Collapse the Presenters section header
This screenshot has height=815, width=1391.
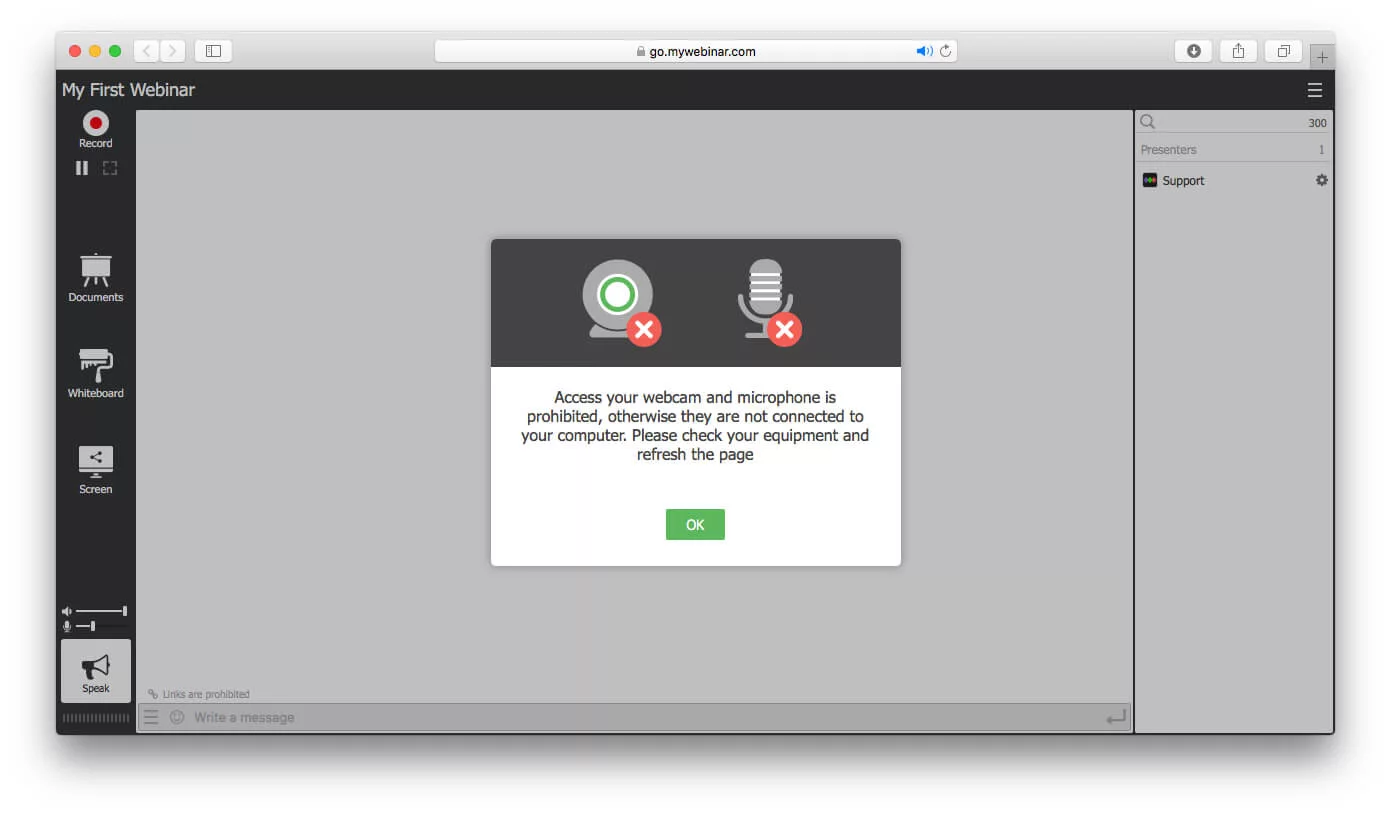click(x=1171, y=149)
